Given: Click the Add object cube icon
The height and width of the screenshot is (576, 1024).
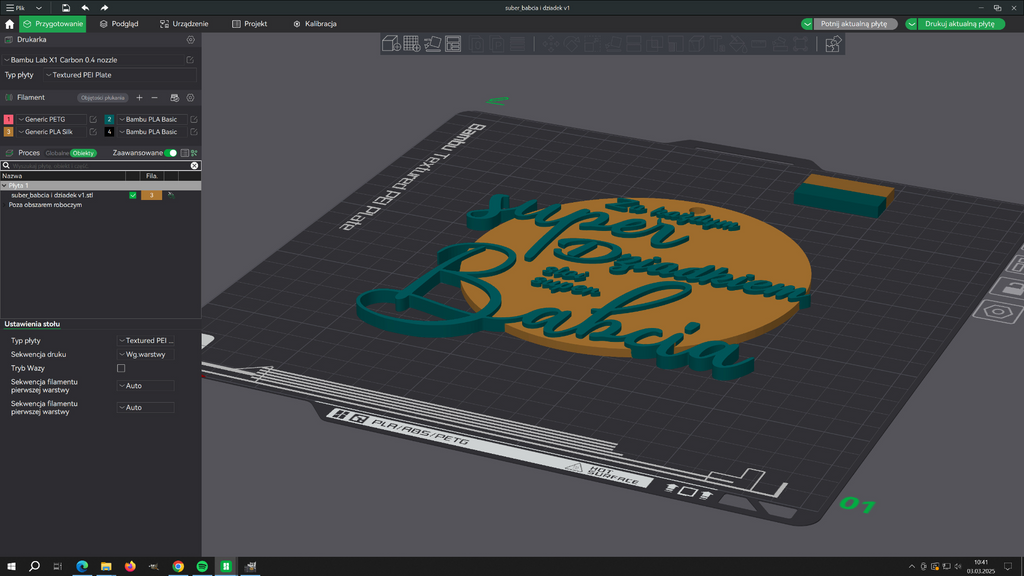Looking at the screenshot, I should [391, 44].
